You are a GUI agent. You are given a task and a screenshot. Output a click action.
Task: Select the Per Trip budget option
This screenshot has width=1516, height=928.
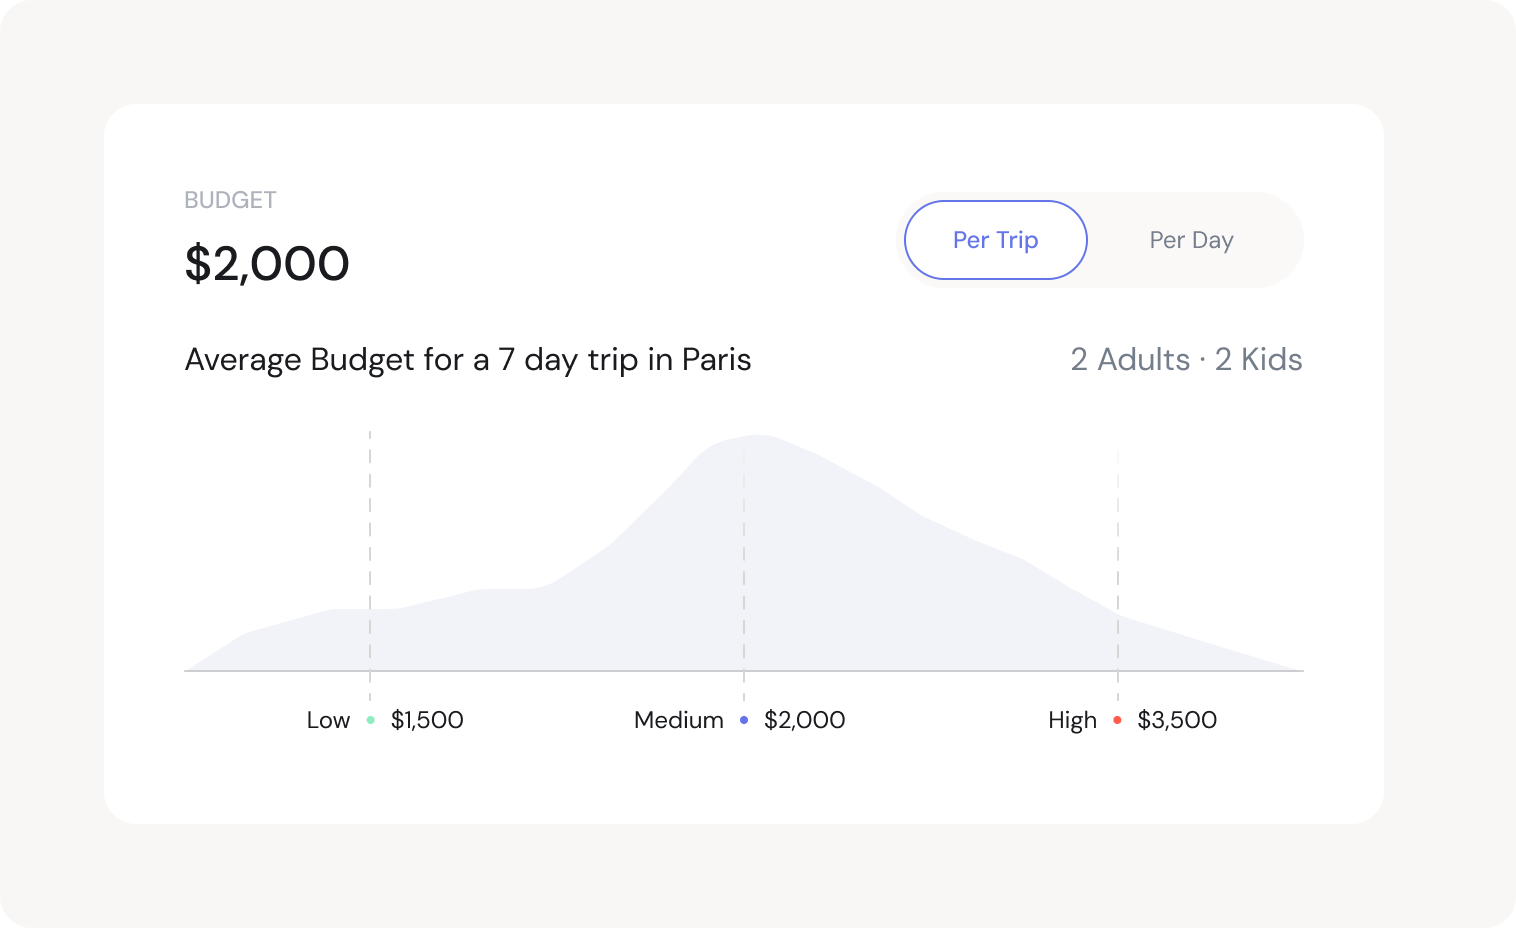(995, 240)
